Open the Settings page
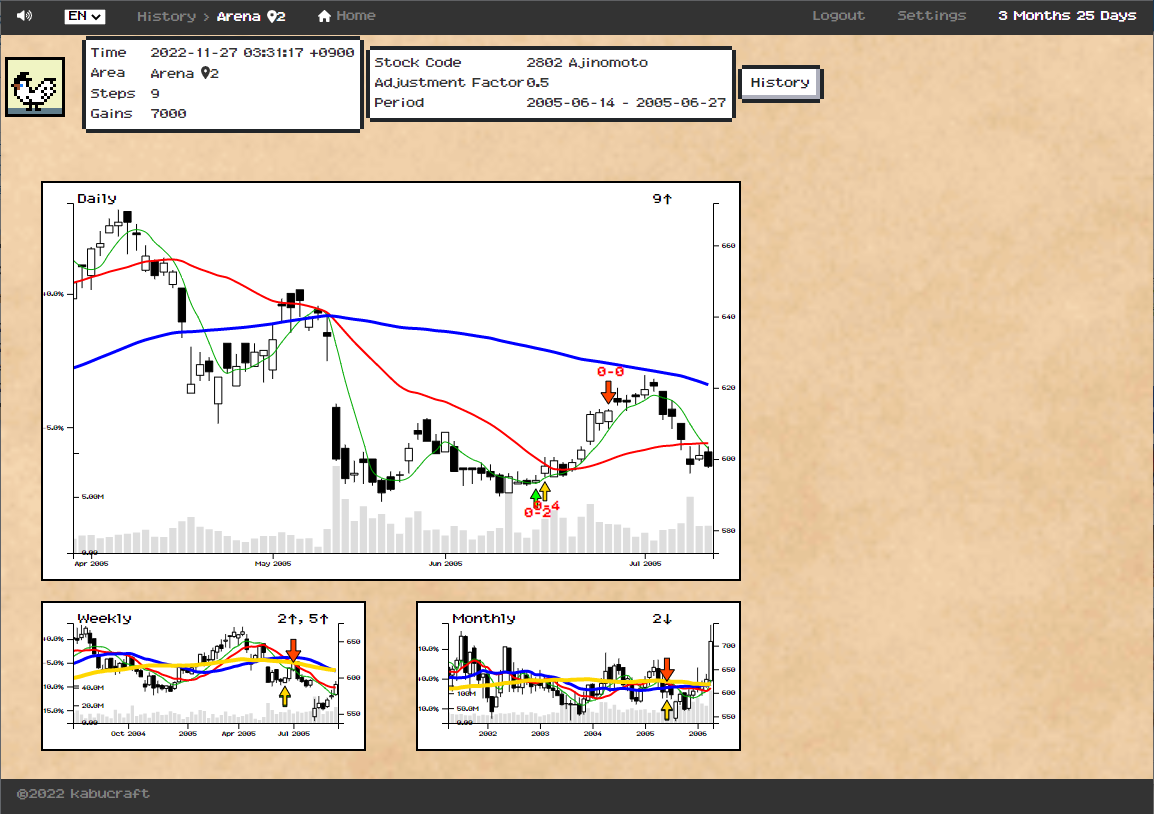 pyautogui.click(x=931, y=16)
